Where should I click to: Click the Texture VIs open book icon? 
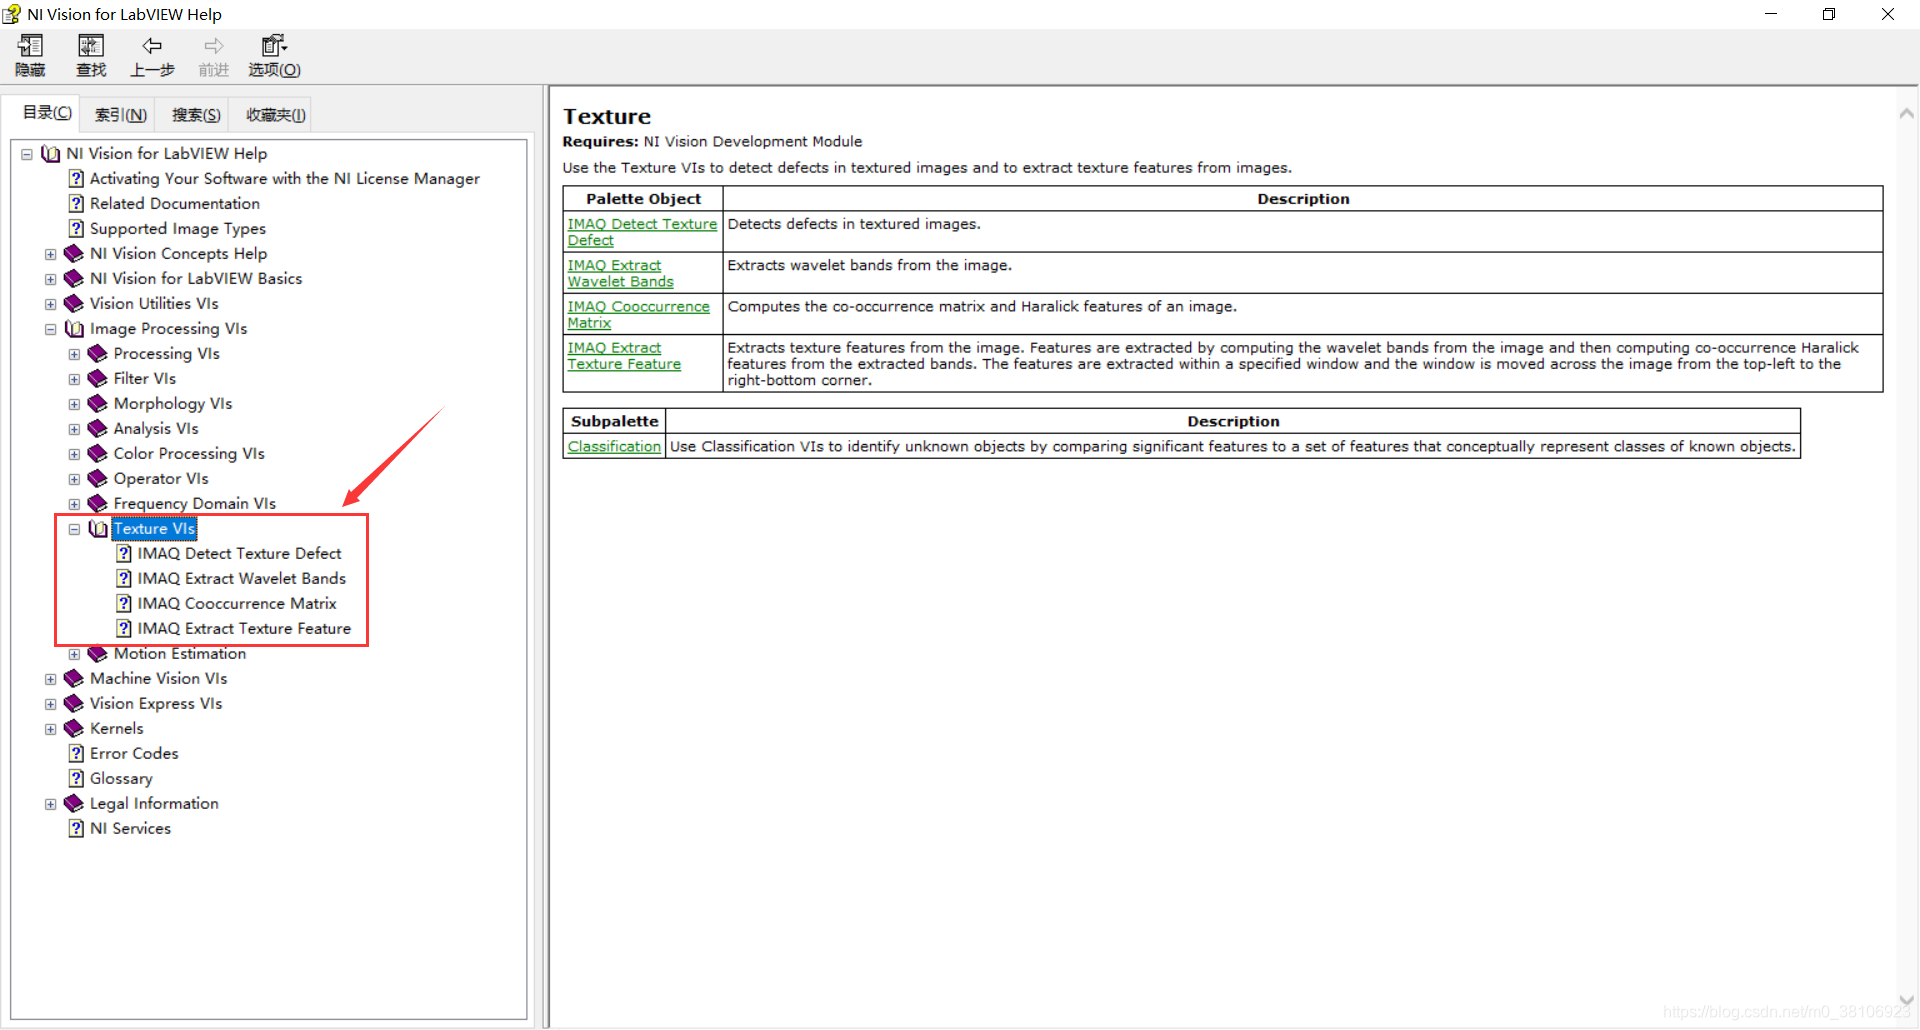98,529
